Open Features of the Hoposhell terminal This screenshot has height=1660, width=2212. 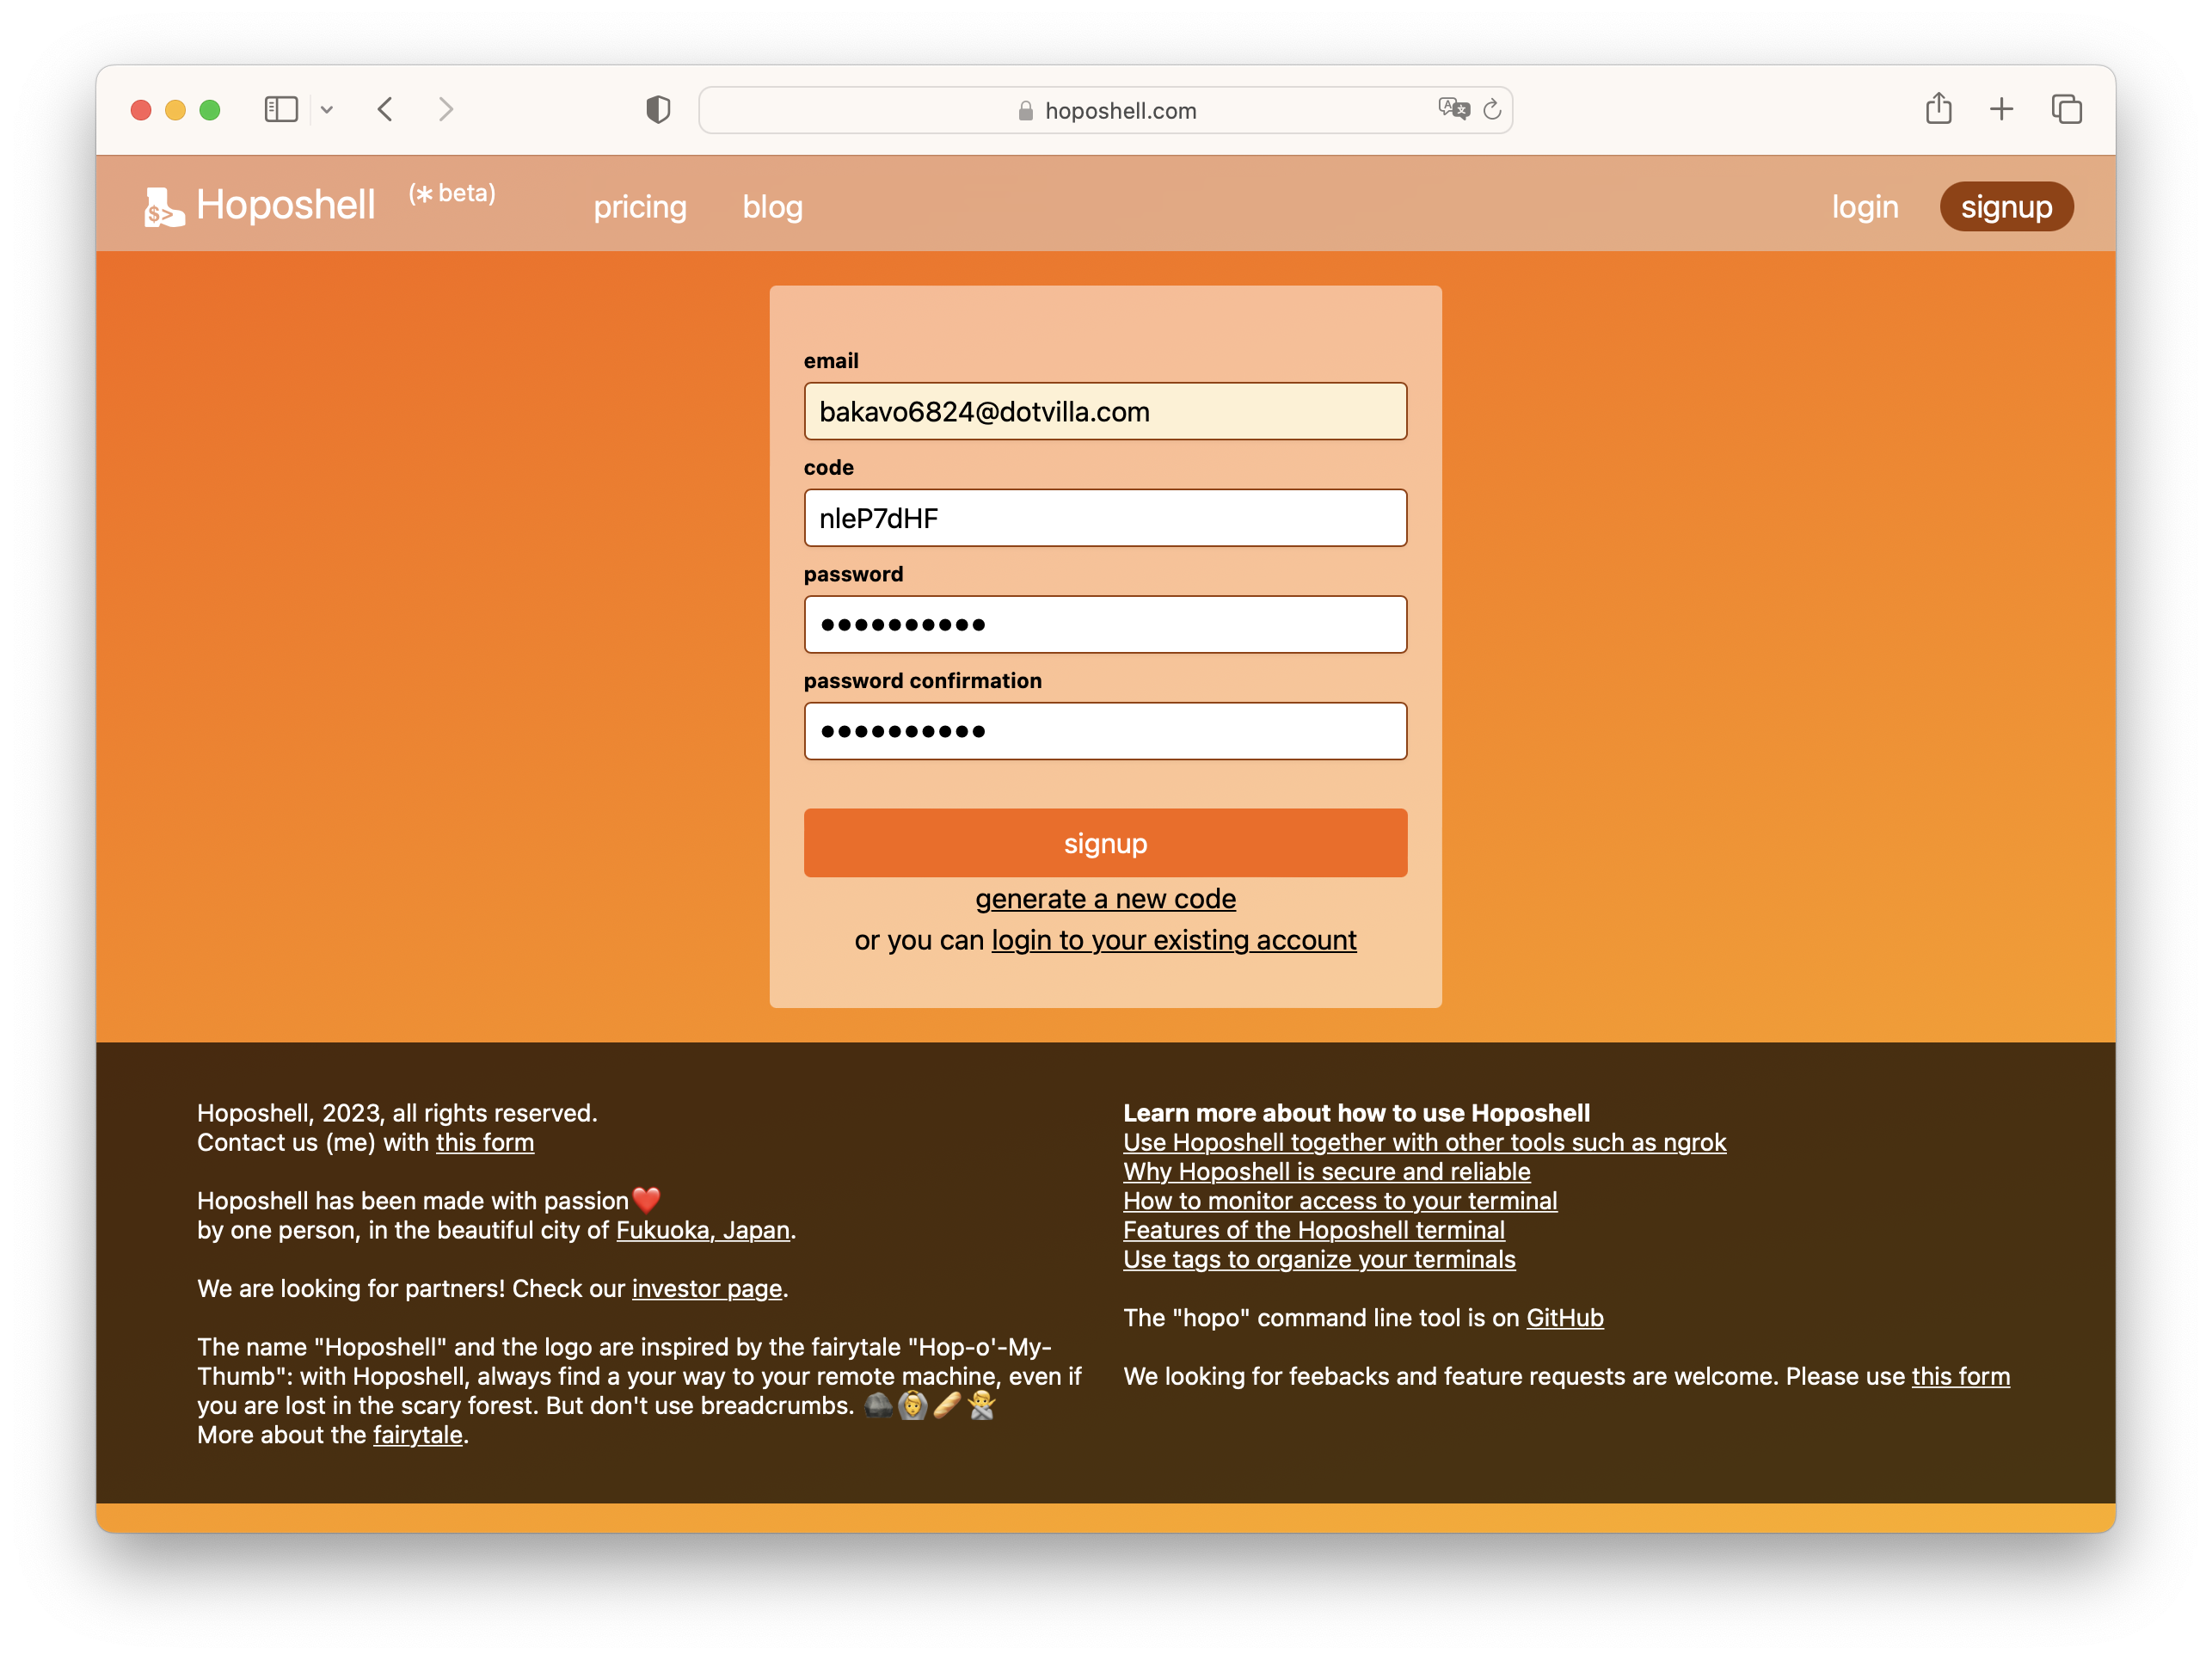tap(1314, 1230)
